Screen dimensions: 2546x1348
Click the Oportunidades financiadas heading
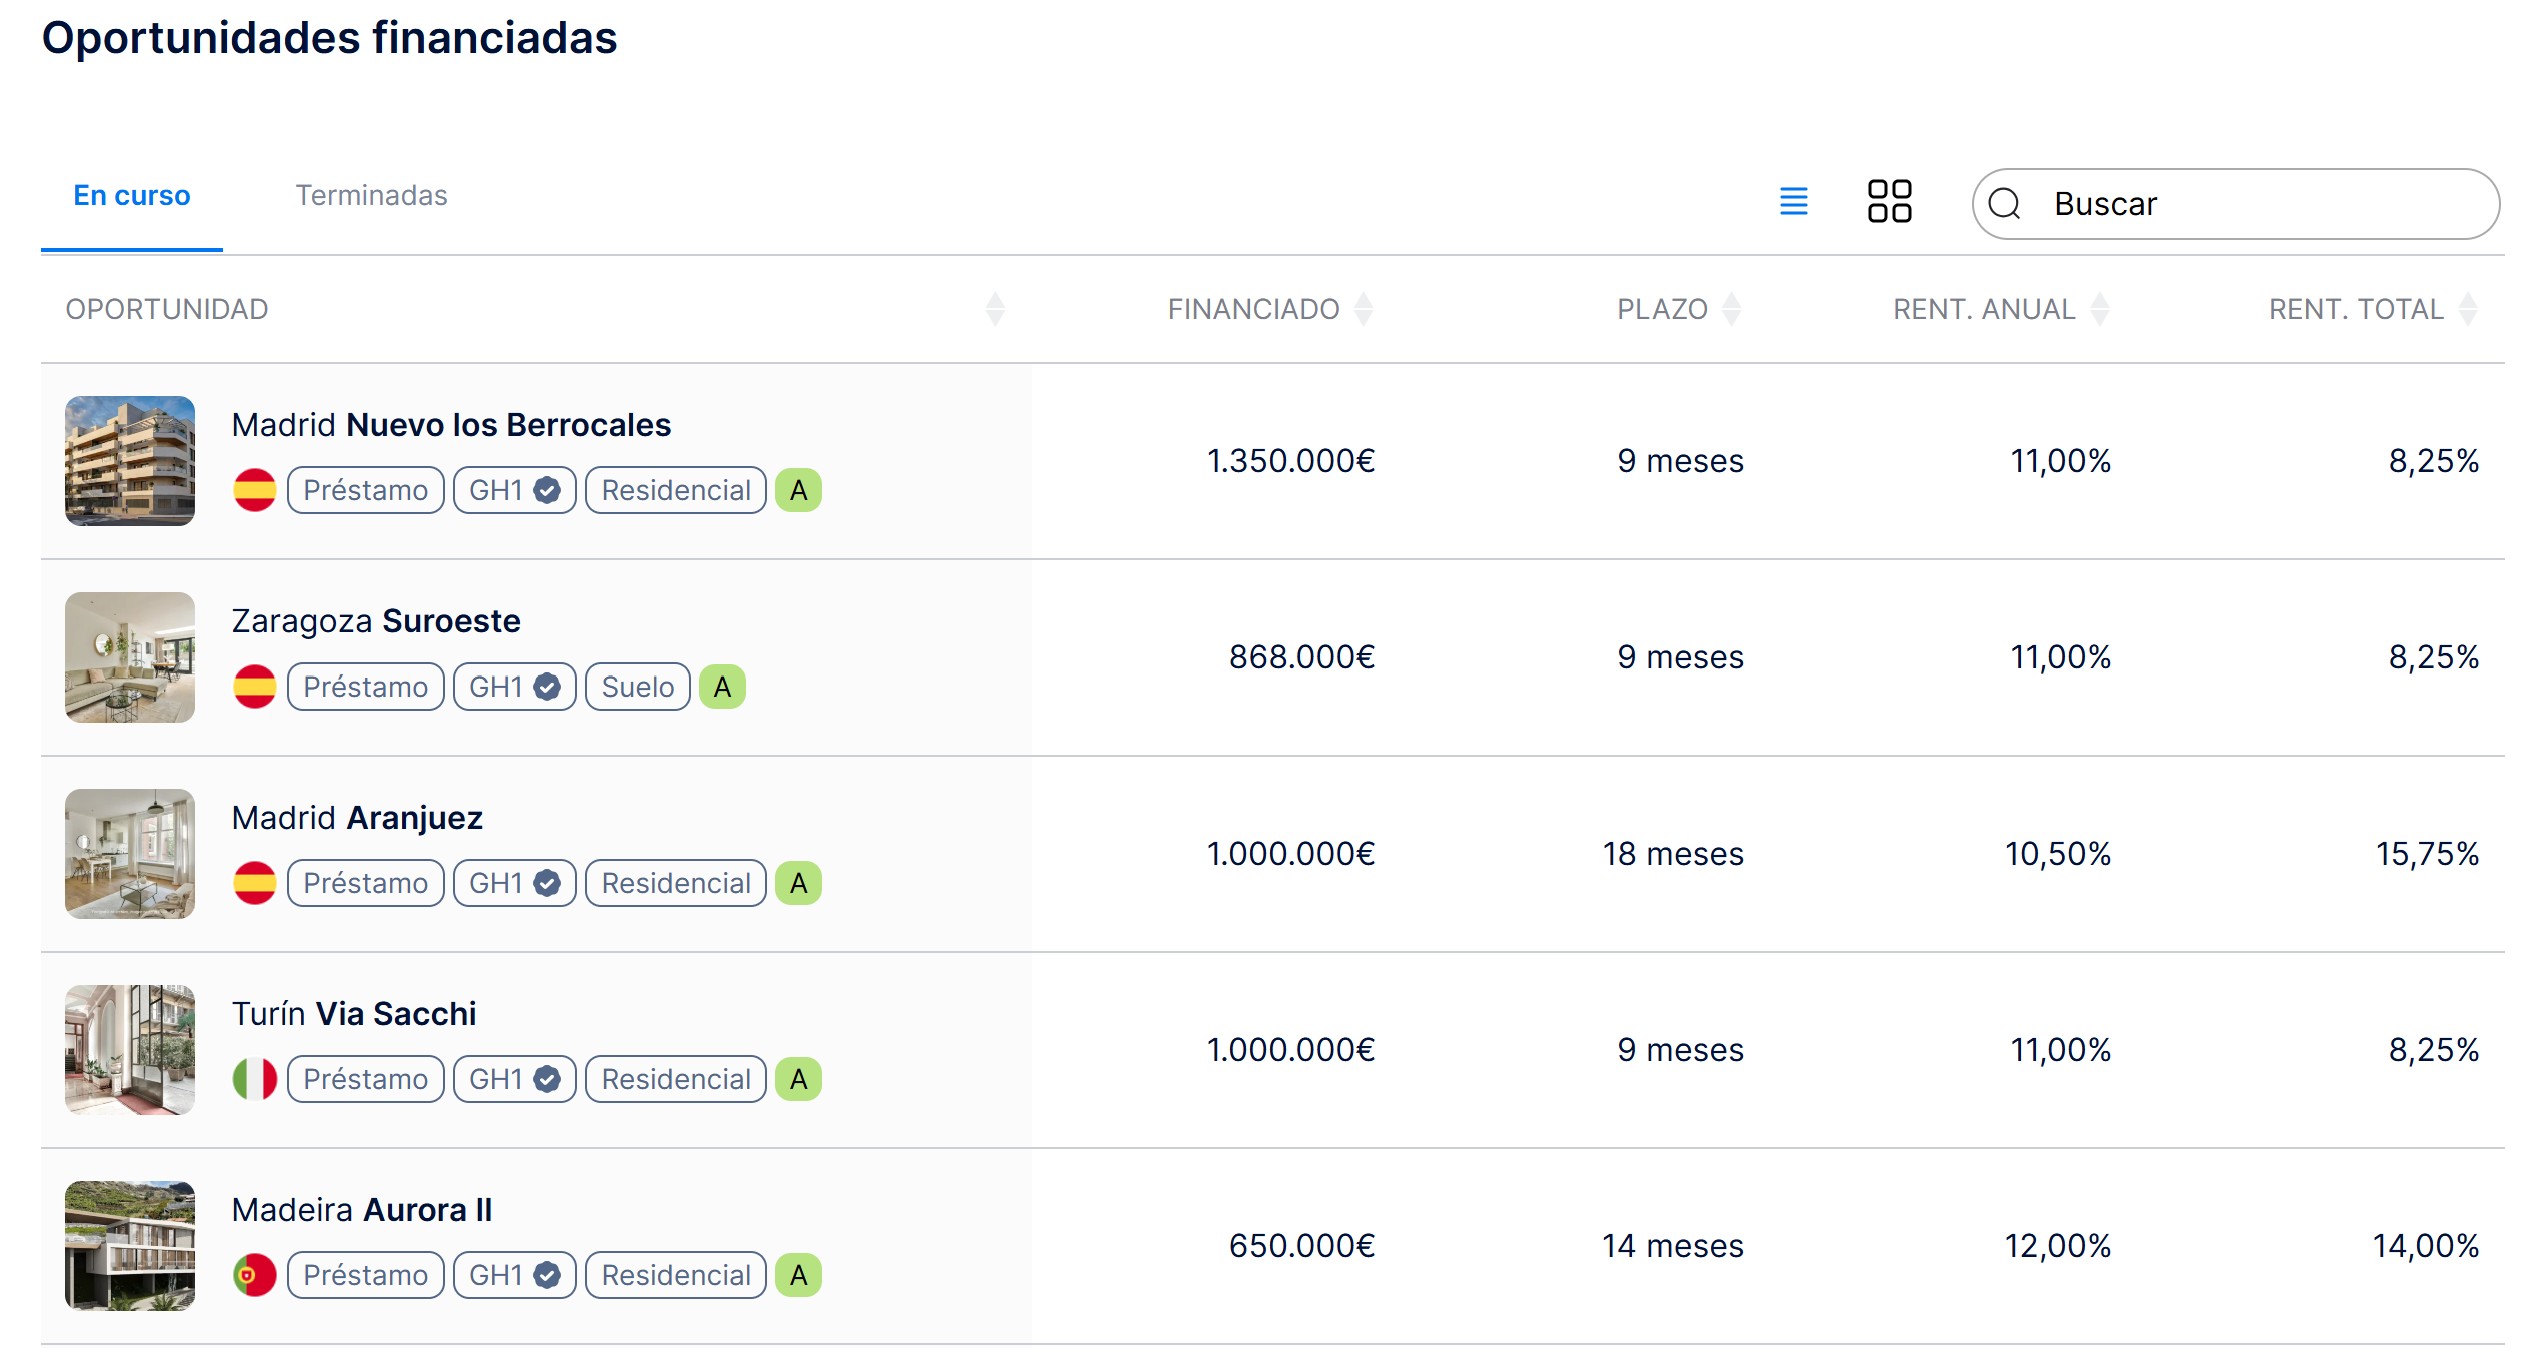(x=330, y=38)
